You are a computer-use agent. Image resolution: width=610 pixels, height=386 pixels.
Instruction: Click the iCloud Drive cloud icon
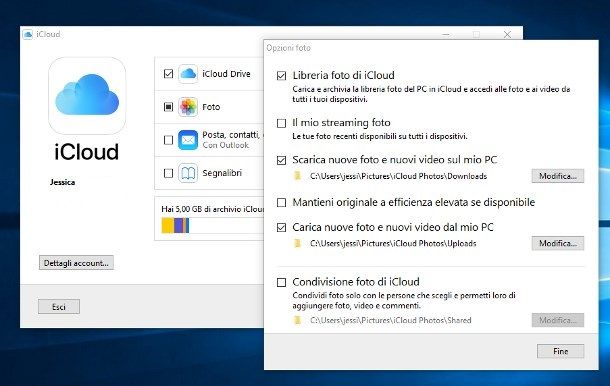pos(188,74)
